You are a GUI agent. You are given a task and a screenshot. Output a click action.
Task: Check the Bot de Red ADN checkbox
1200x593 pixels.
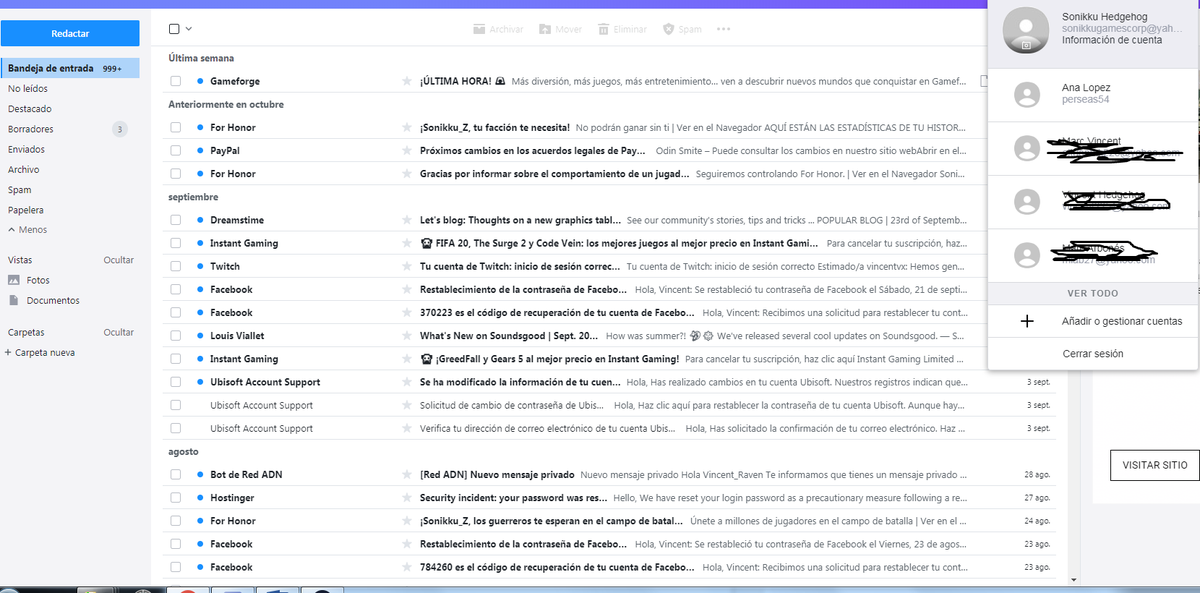(176, 475)
